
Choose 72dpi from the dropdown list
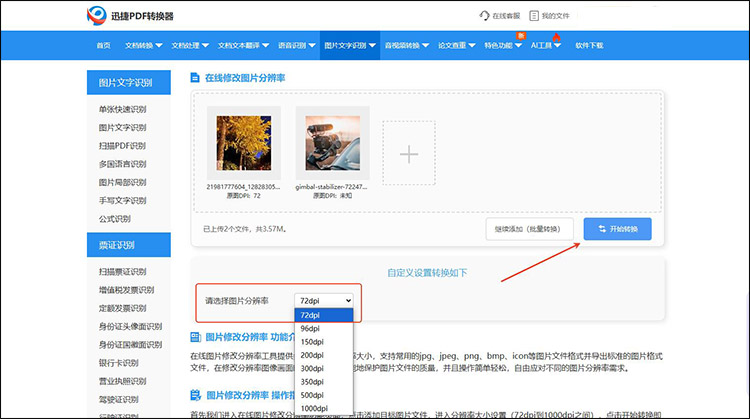[x=324, y=315]
